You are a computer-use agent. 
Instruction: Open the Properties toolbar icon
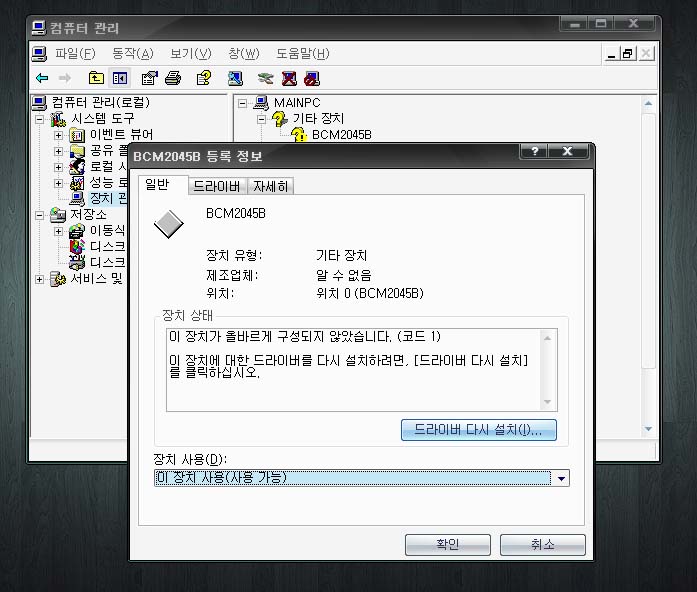click(149, 78)
